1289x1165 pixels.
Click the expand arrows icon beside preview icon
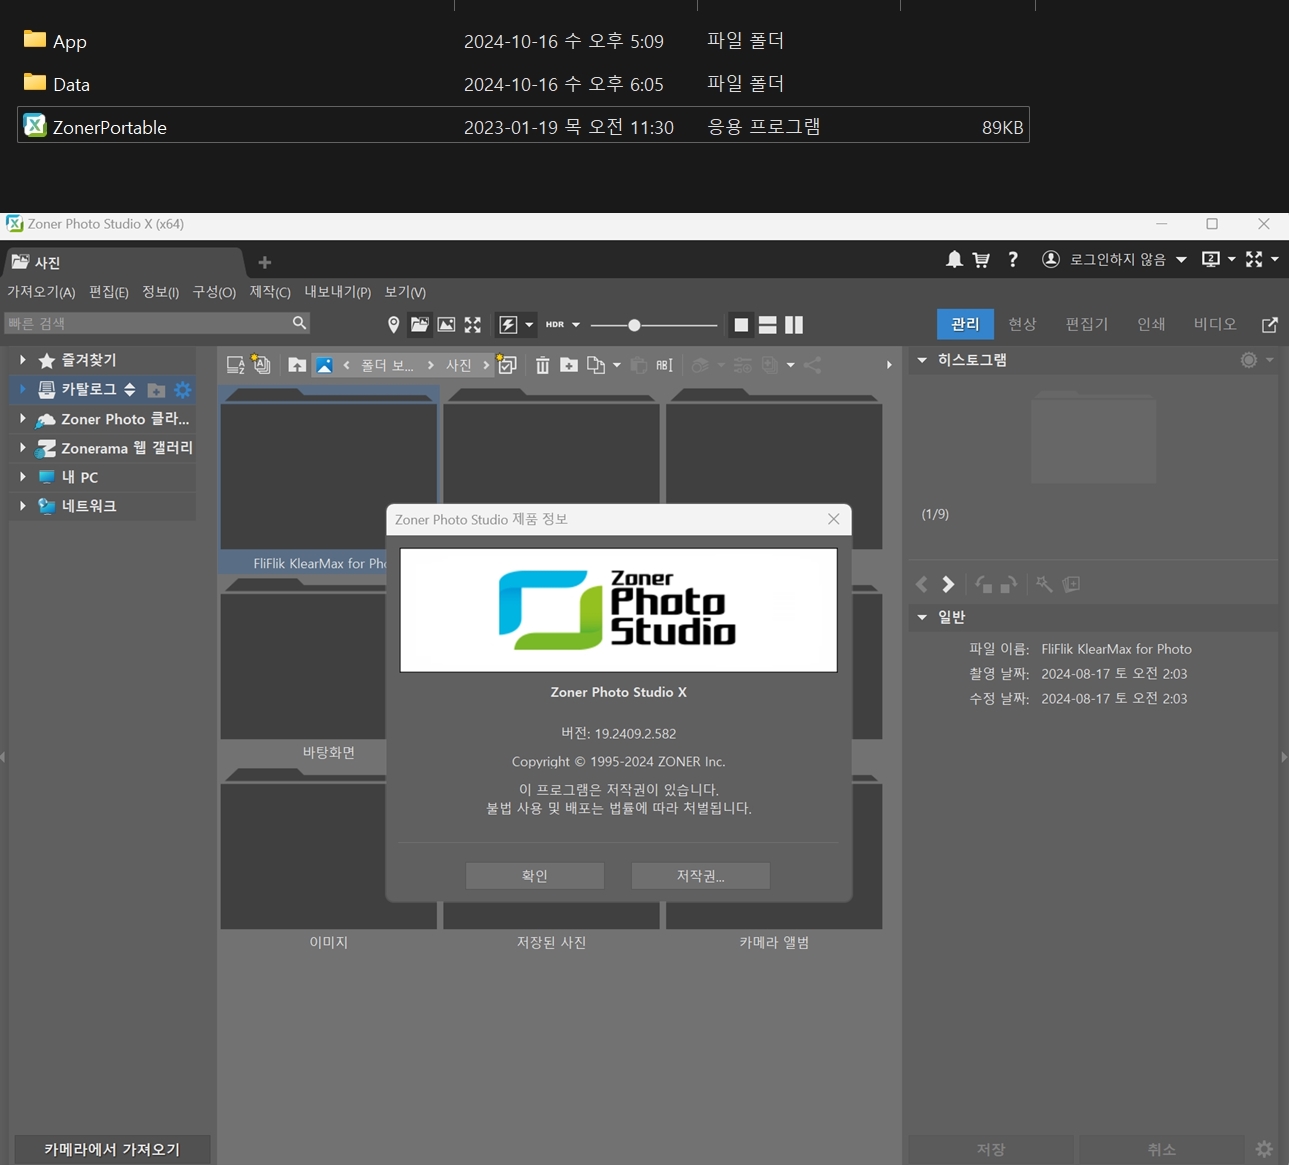(473, 325)
